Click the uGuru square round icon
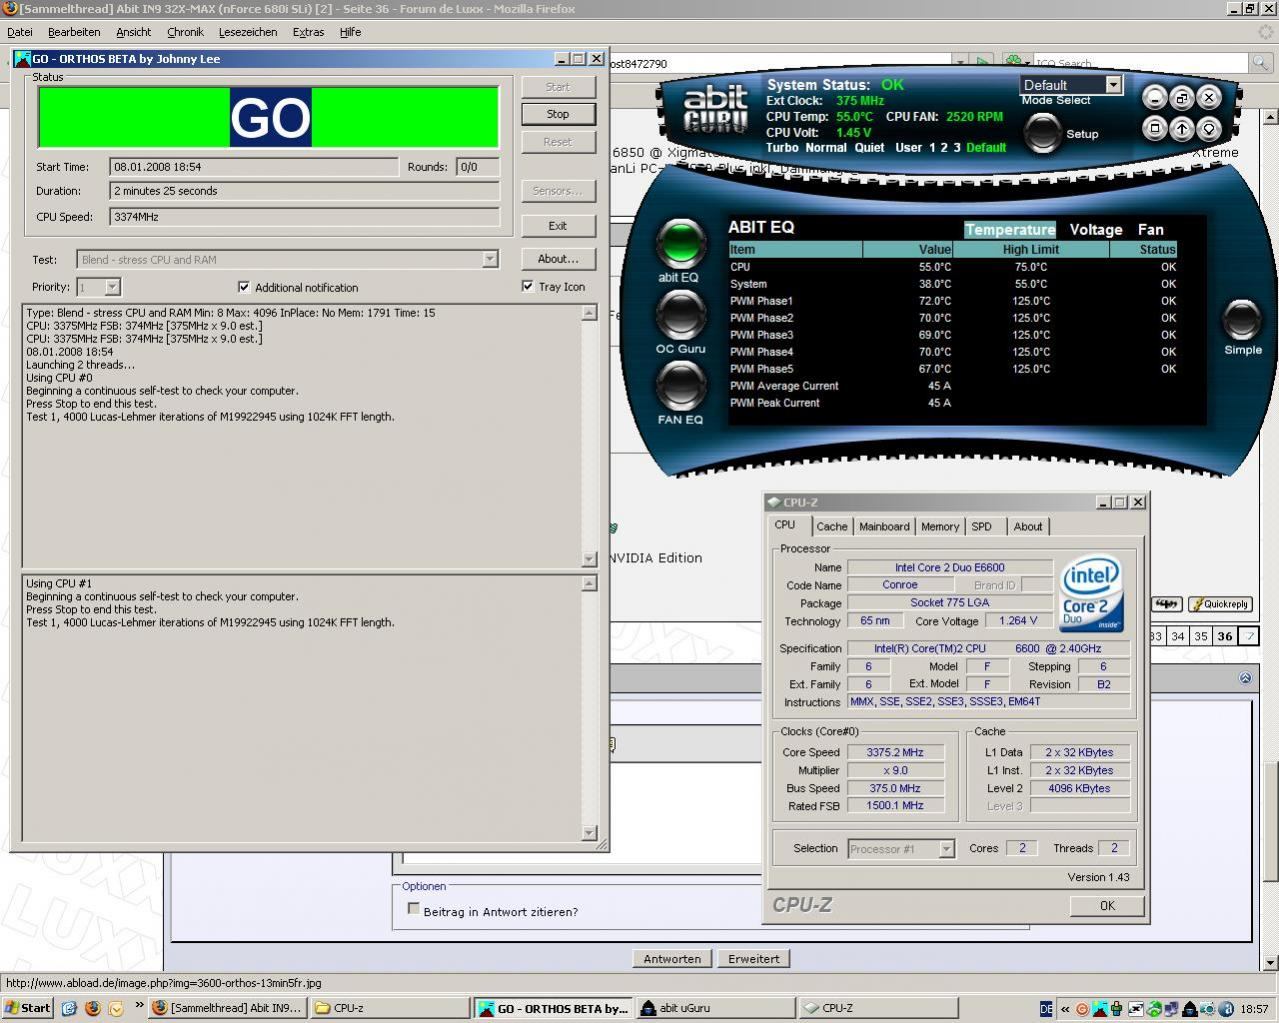The width and height of the screenshot is (1279, 1023). (1155, 128)
